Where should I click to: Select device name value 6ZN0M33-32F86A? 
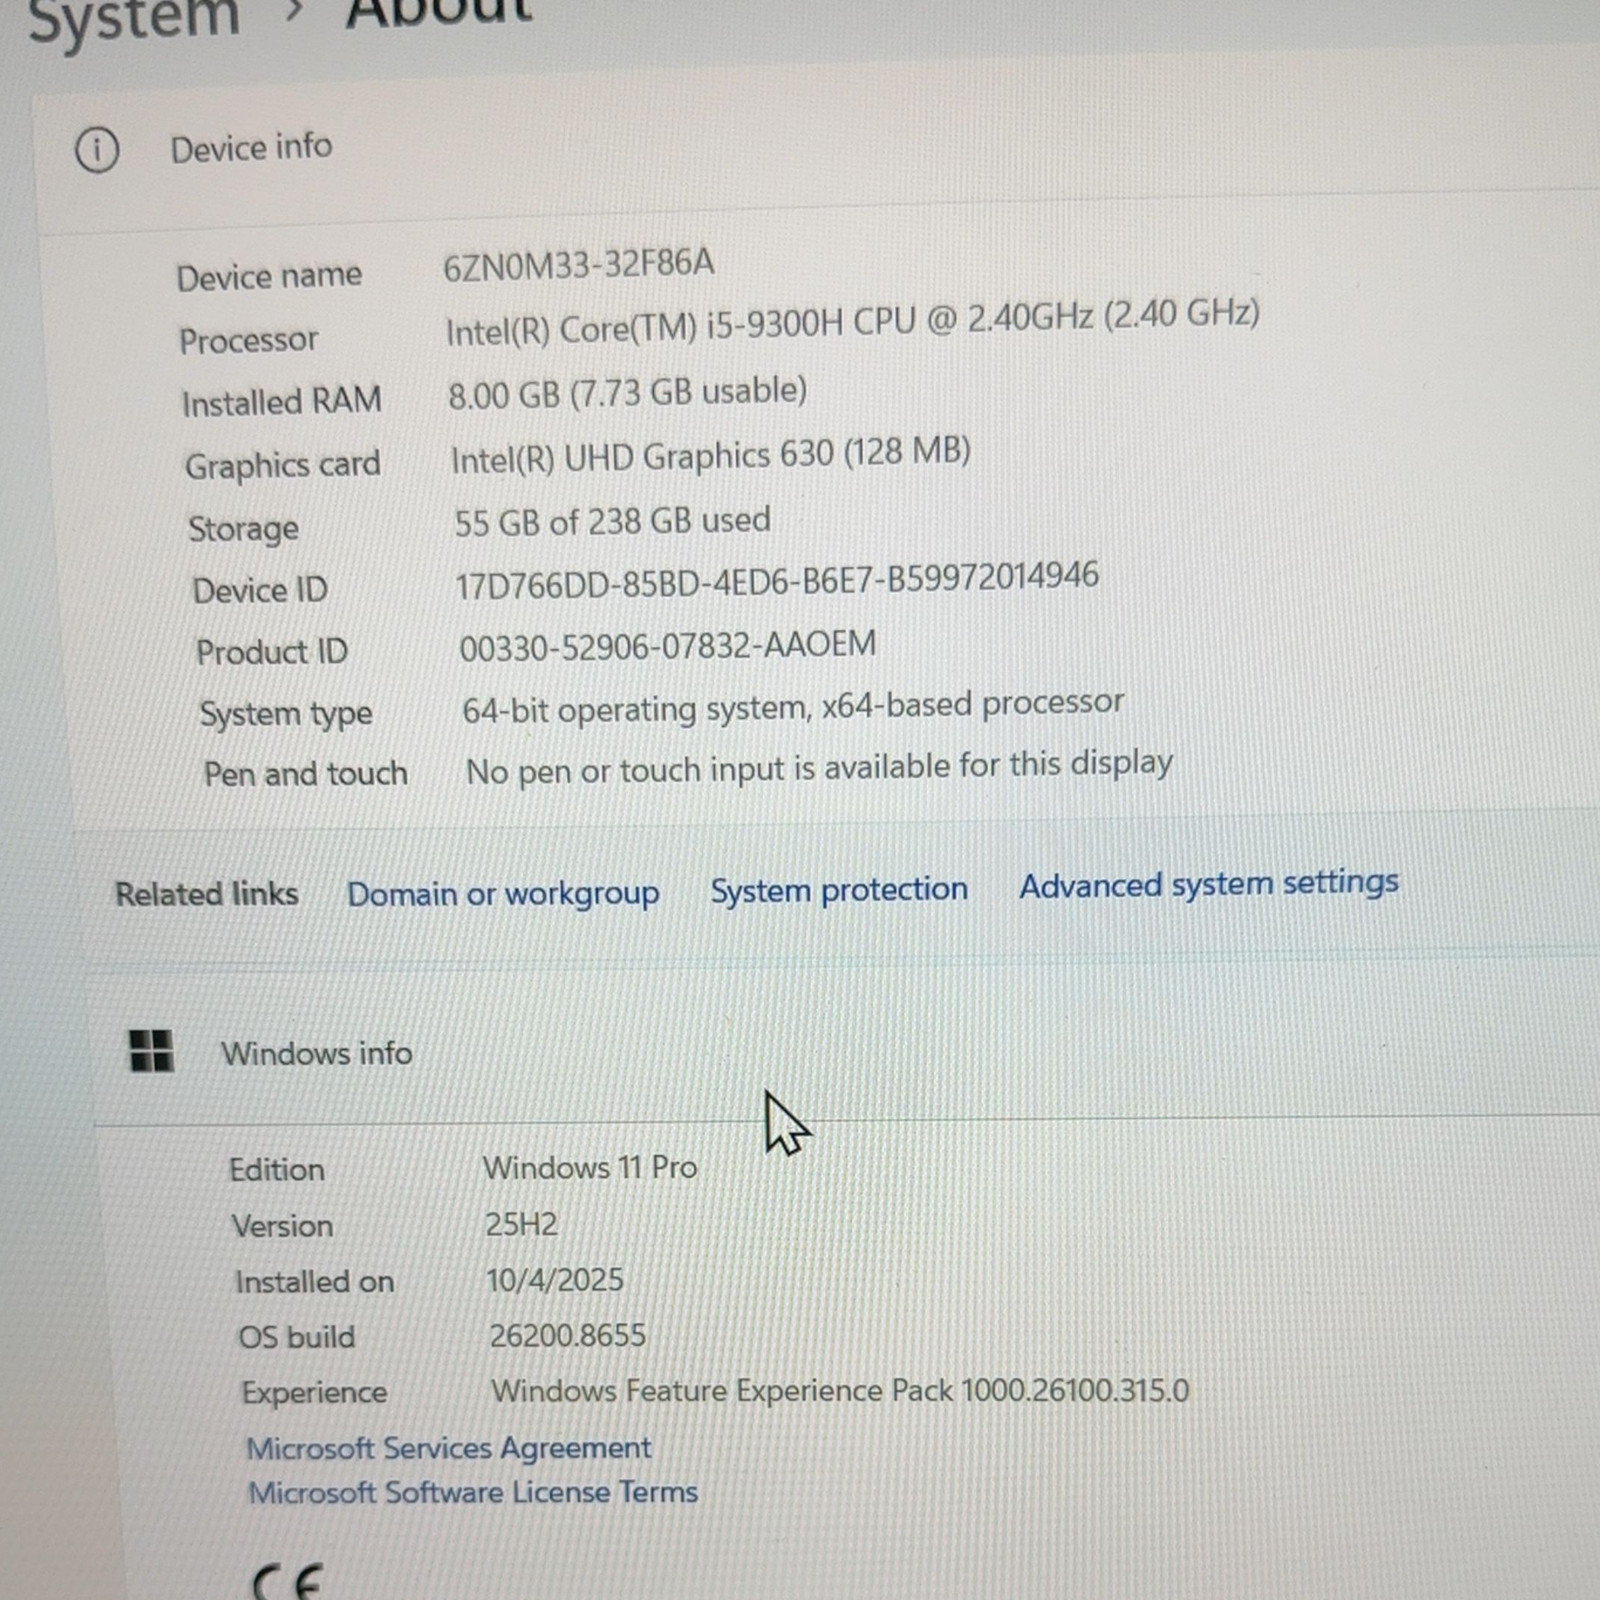(x=579, y=265)
